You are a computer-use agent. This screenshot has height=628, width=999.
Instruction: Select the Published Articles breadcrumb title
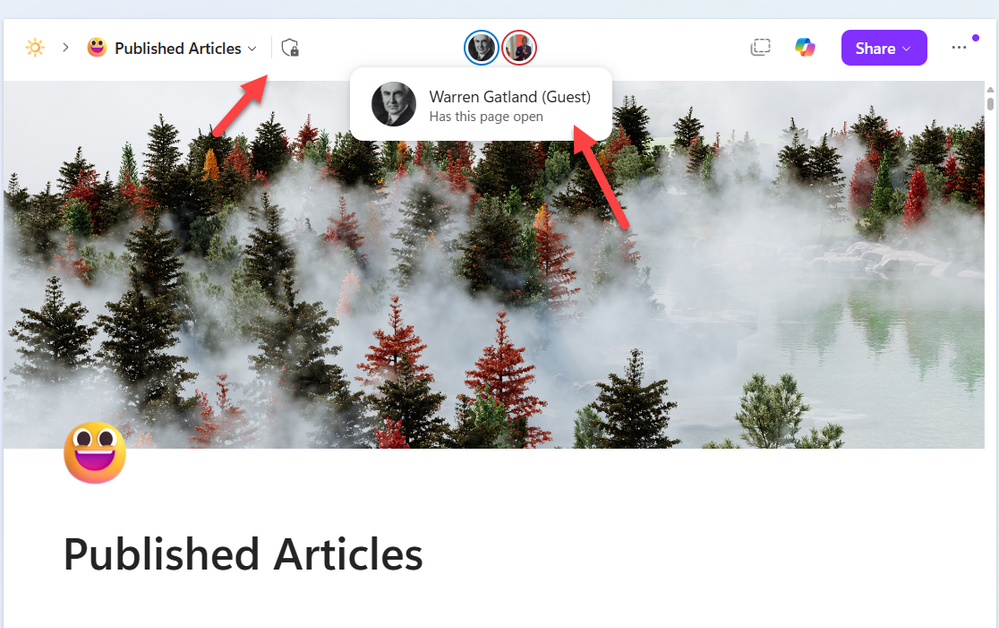pyautogui.click(x=178, y=48)
